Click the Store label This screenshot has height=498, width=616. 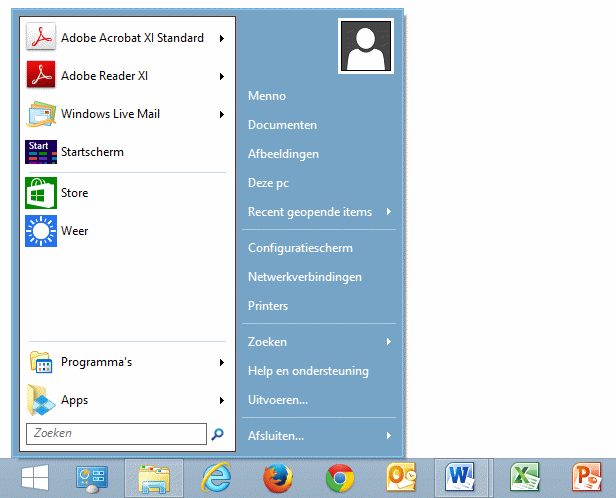(x=74, y=193)
